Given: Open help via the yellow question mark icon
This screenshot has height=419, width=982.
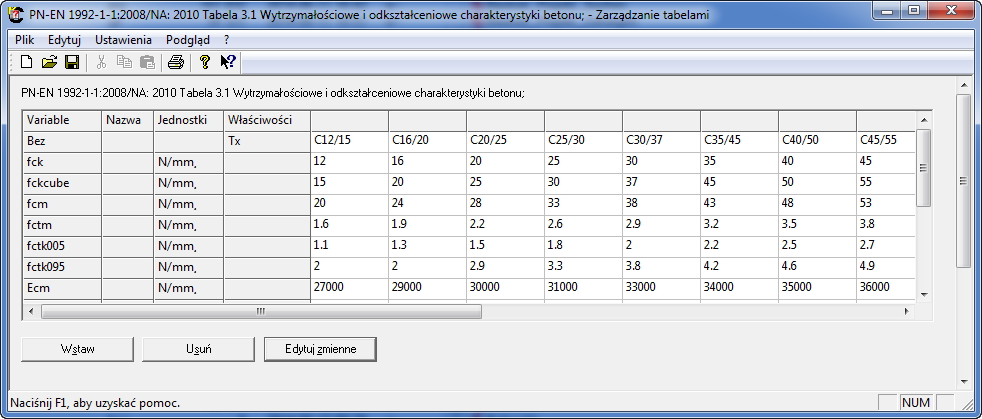Looking at the screenshot, I should (204, 62).
